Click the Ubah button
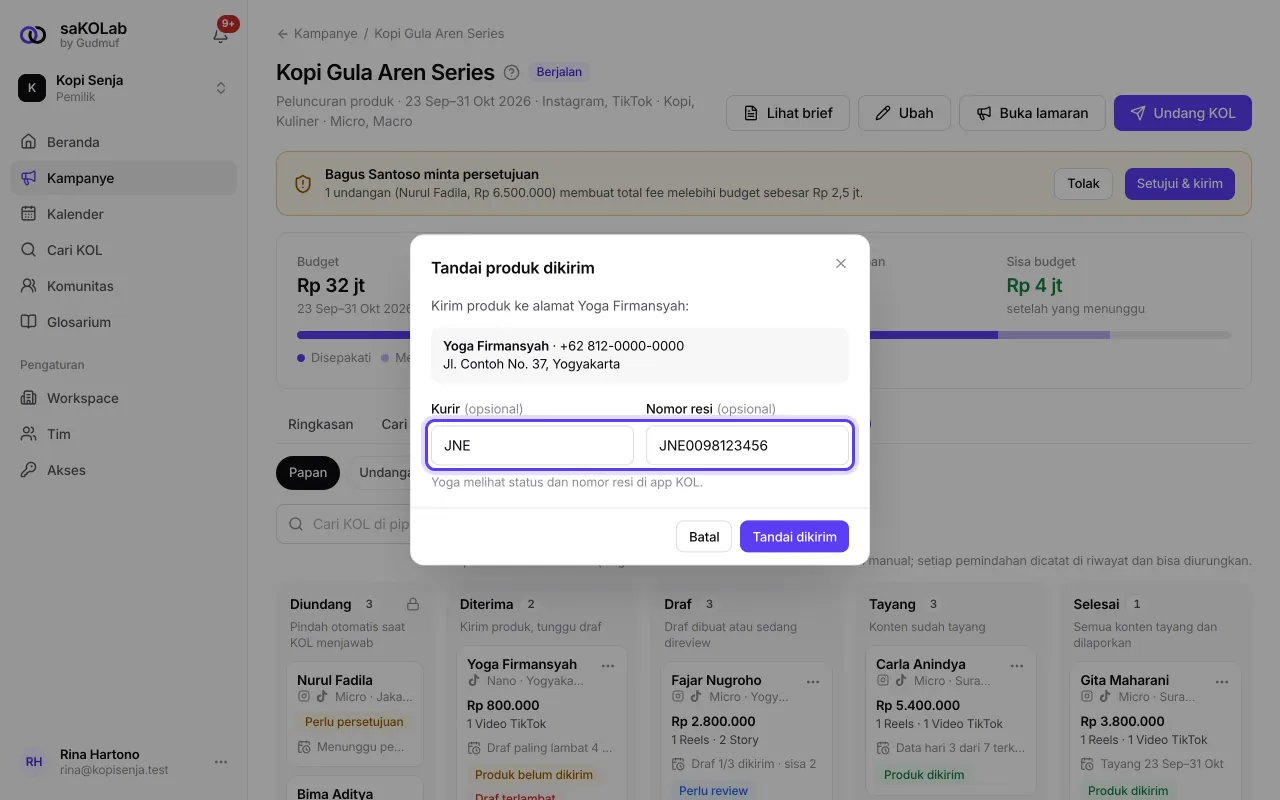 tap(904, 113)
